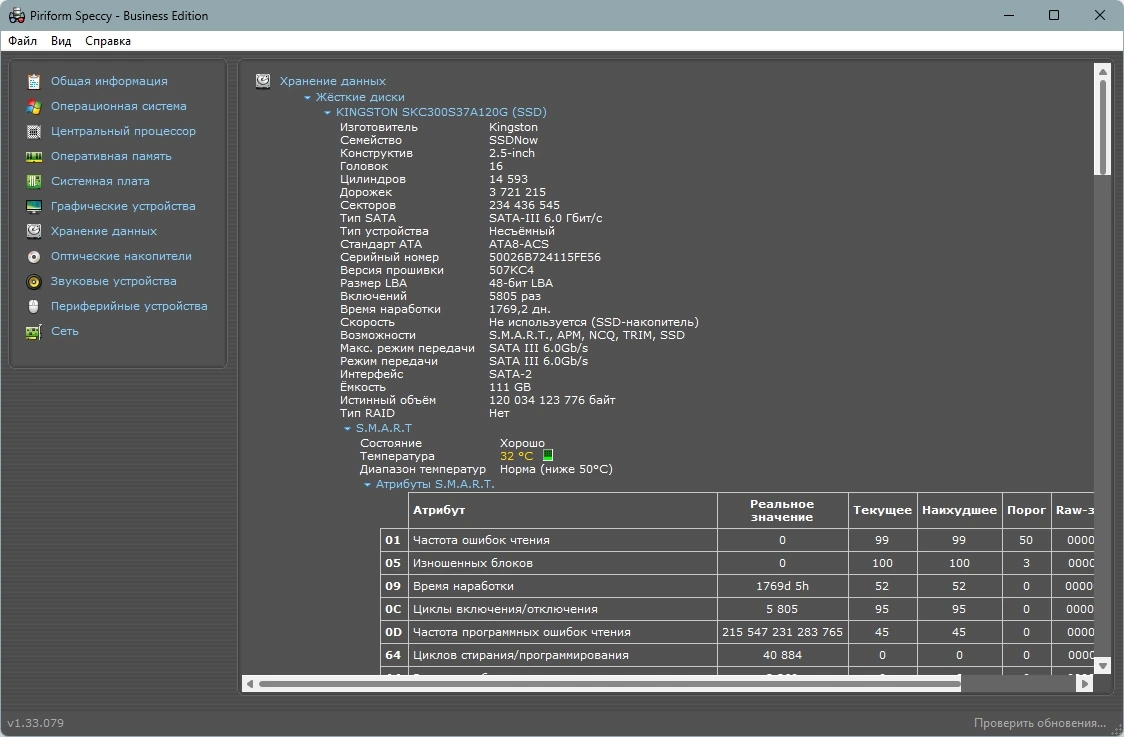Open the Оперативная память RAM icon
The width and height of the screenshot is (1124, 737).
tap(34, 156)
